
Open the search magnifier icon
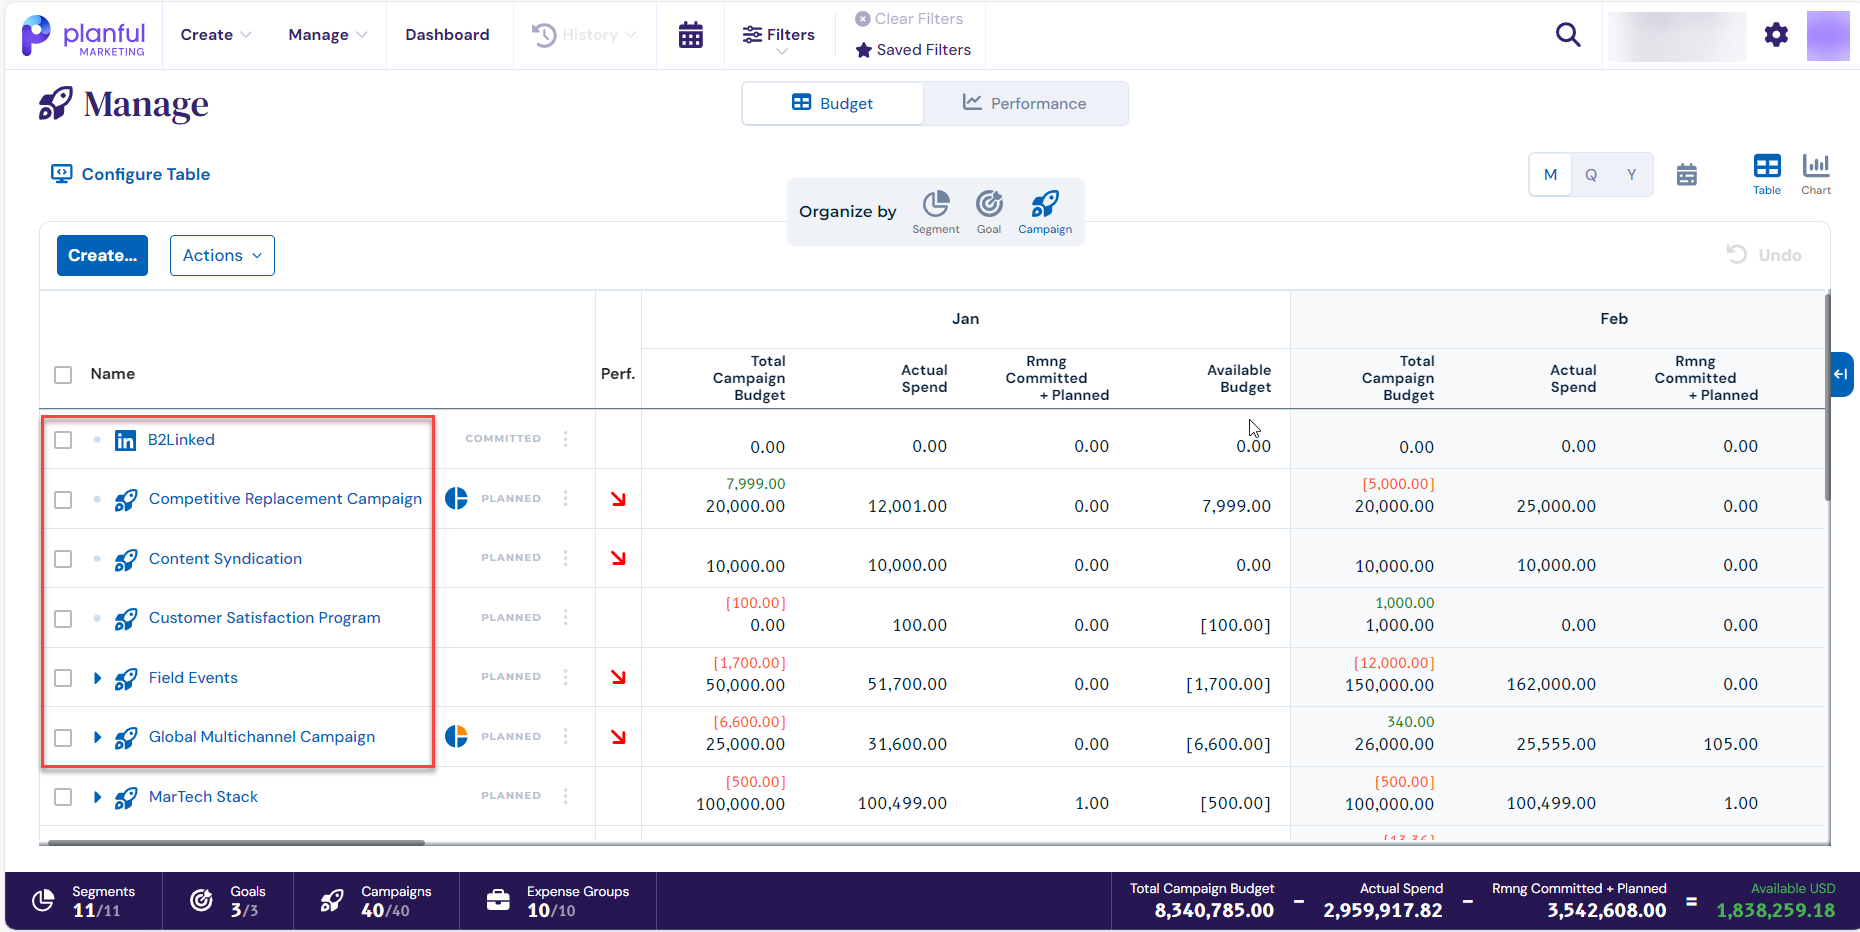pyautogui.click(x=1568, y=35)
